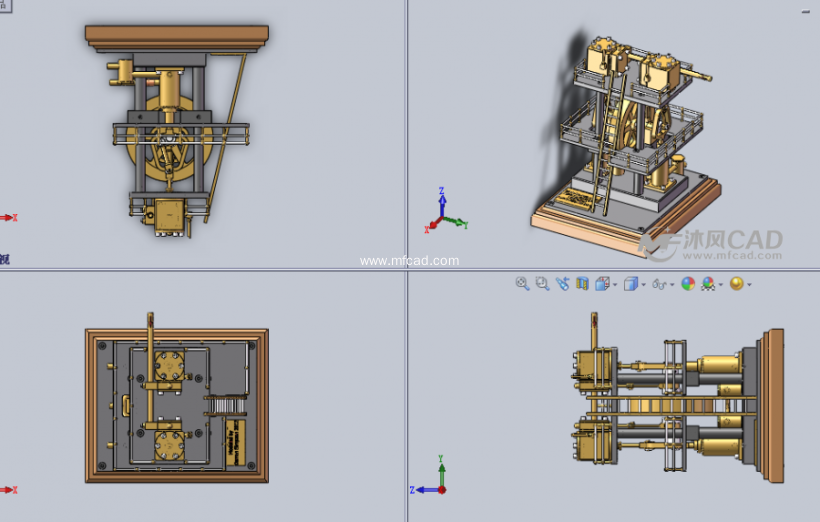820x522 pixels.
Task: Open Edit Appearance color ball
Action: point(688,284)
